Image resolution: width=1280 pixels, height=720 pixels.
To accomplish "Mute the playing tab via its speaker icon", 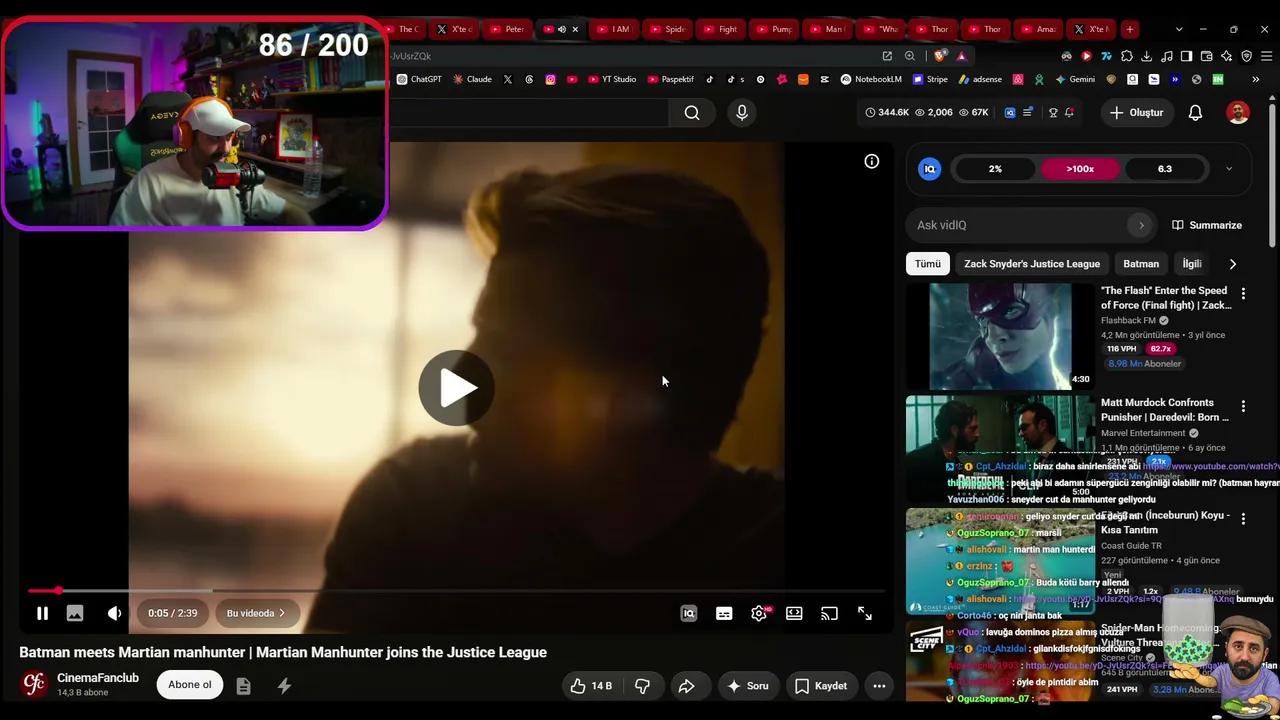I will pos(561,29).
